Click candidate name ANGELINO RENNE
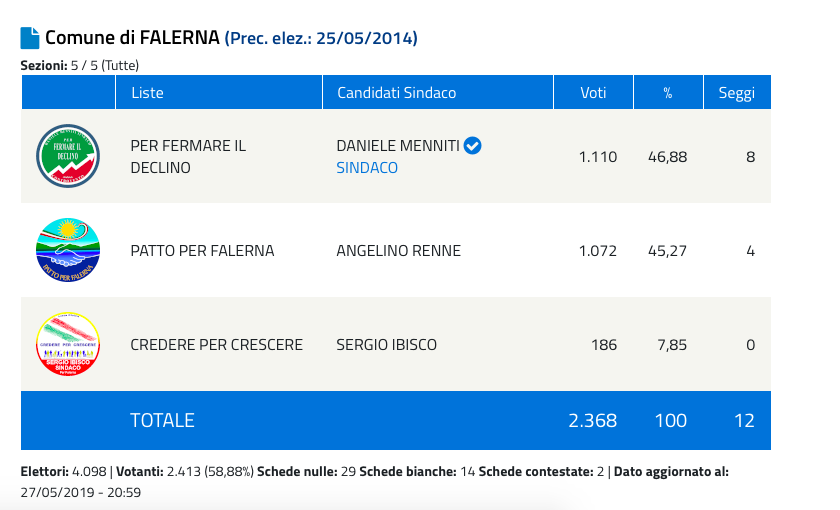 (x=399, y=250)
